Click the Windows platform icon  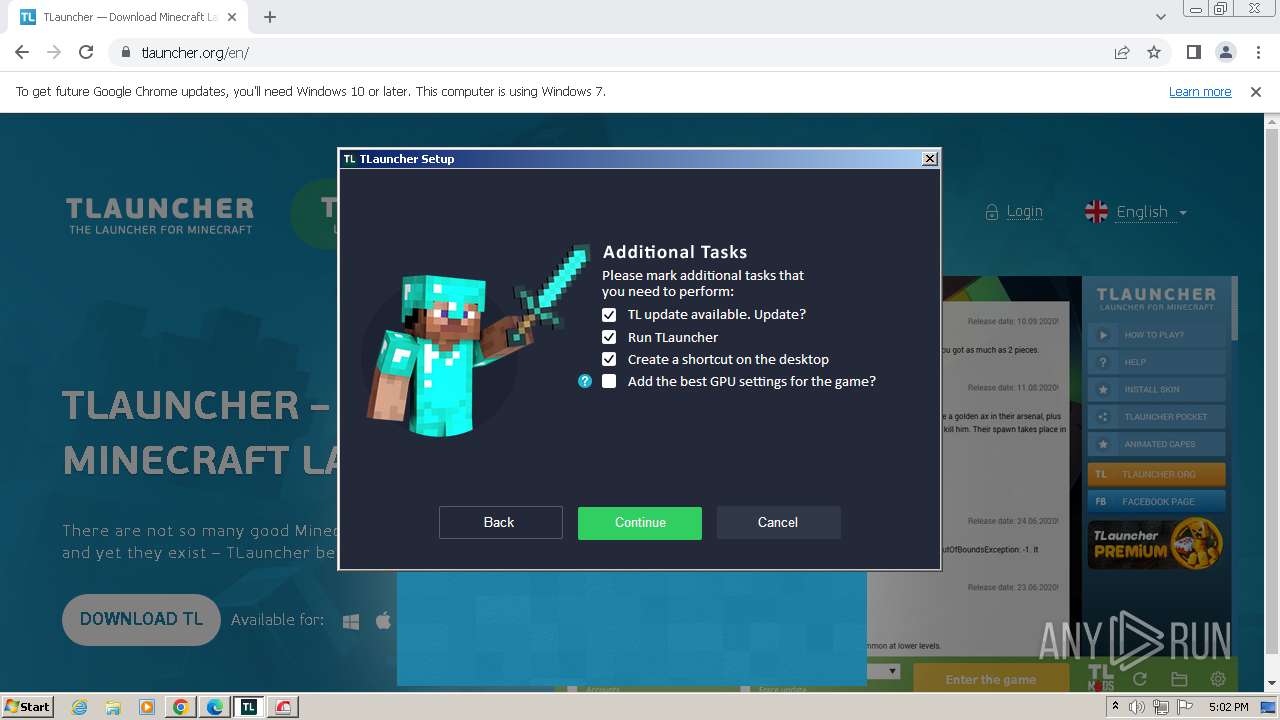(x=351, y=621)
